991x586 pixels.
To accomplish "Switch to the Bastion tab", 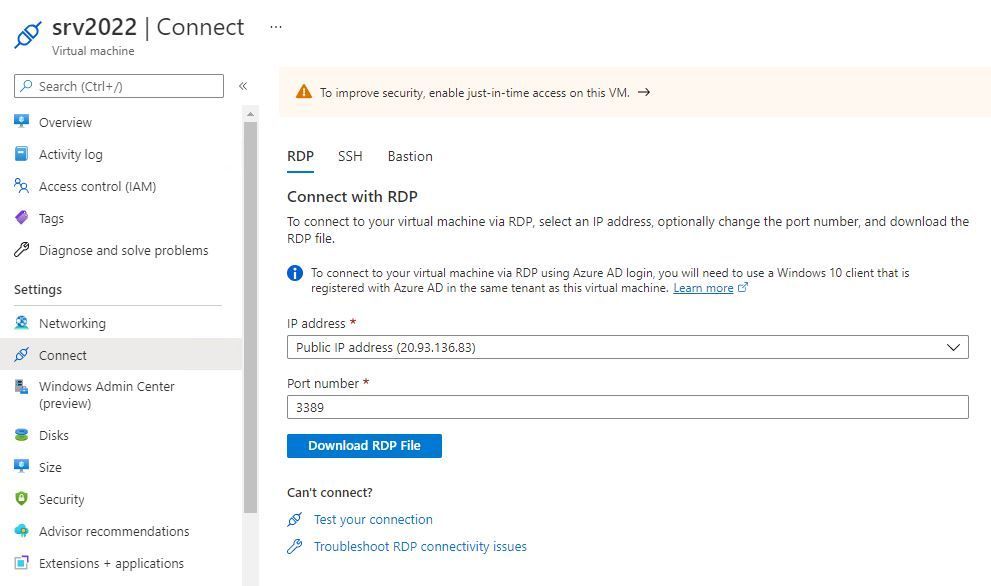I will [410, 156].
